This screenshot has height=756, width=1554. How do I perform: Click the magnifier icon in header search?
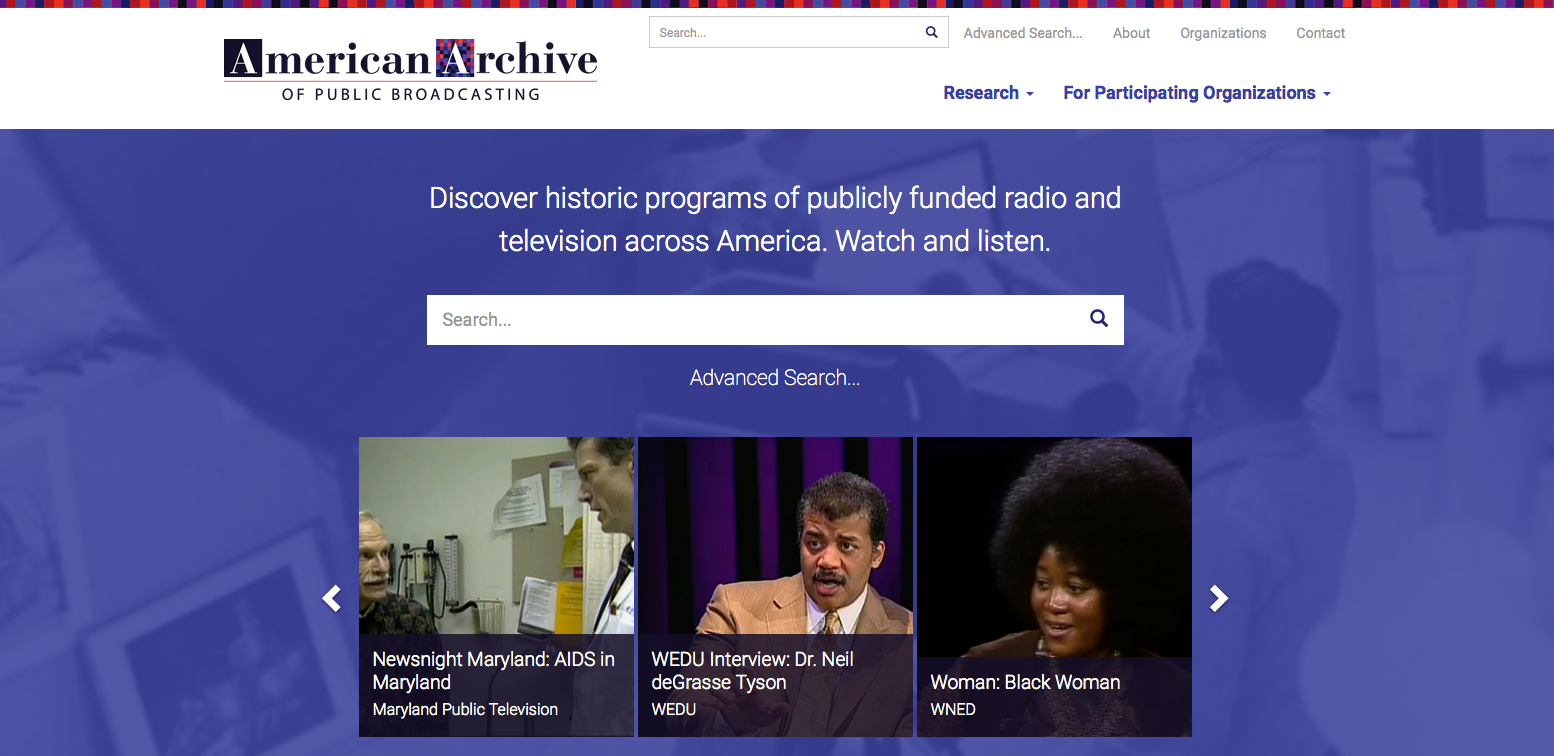point(931,32)
